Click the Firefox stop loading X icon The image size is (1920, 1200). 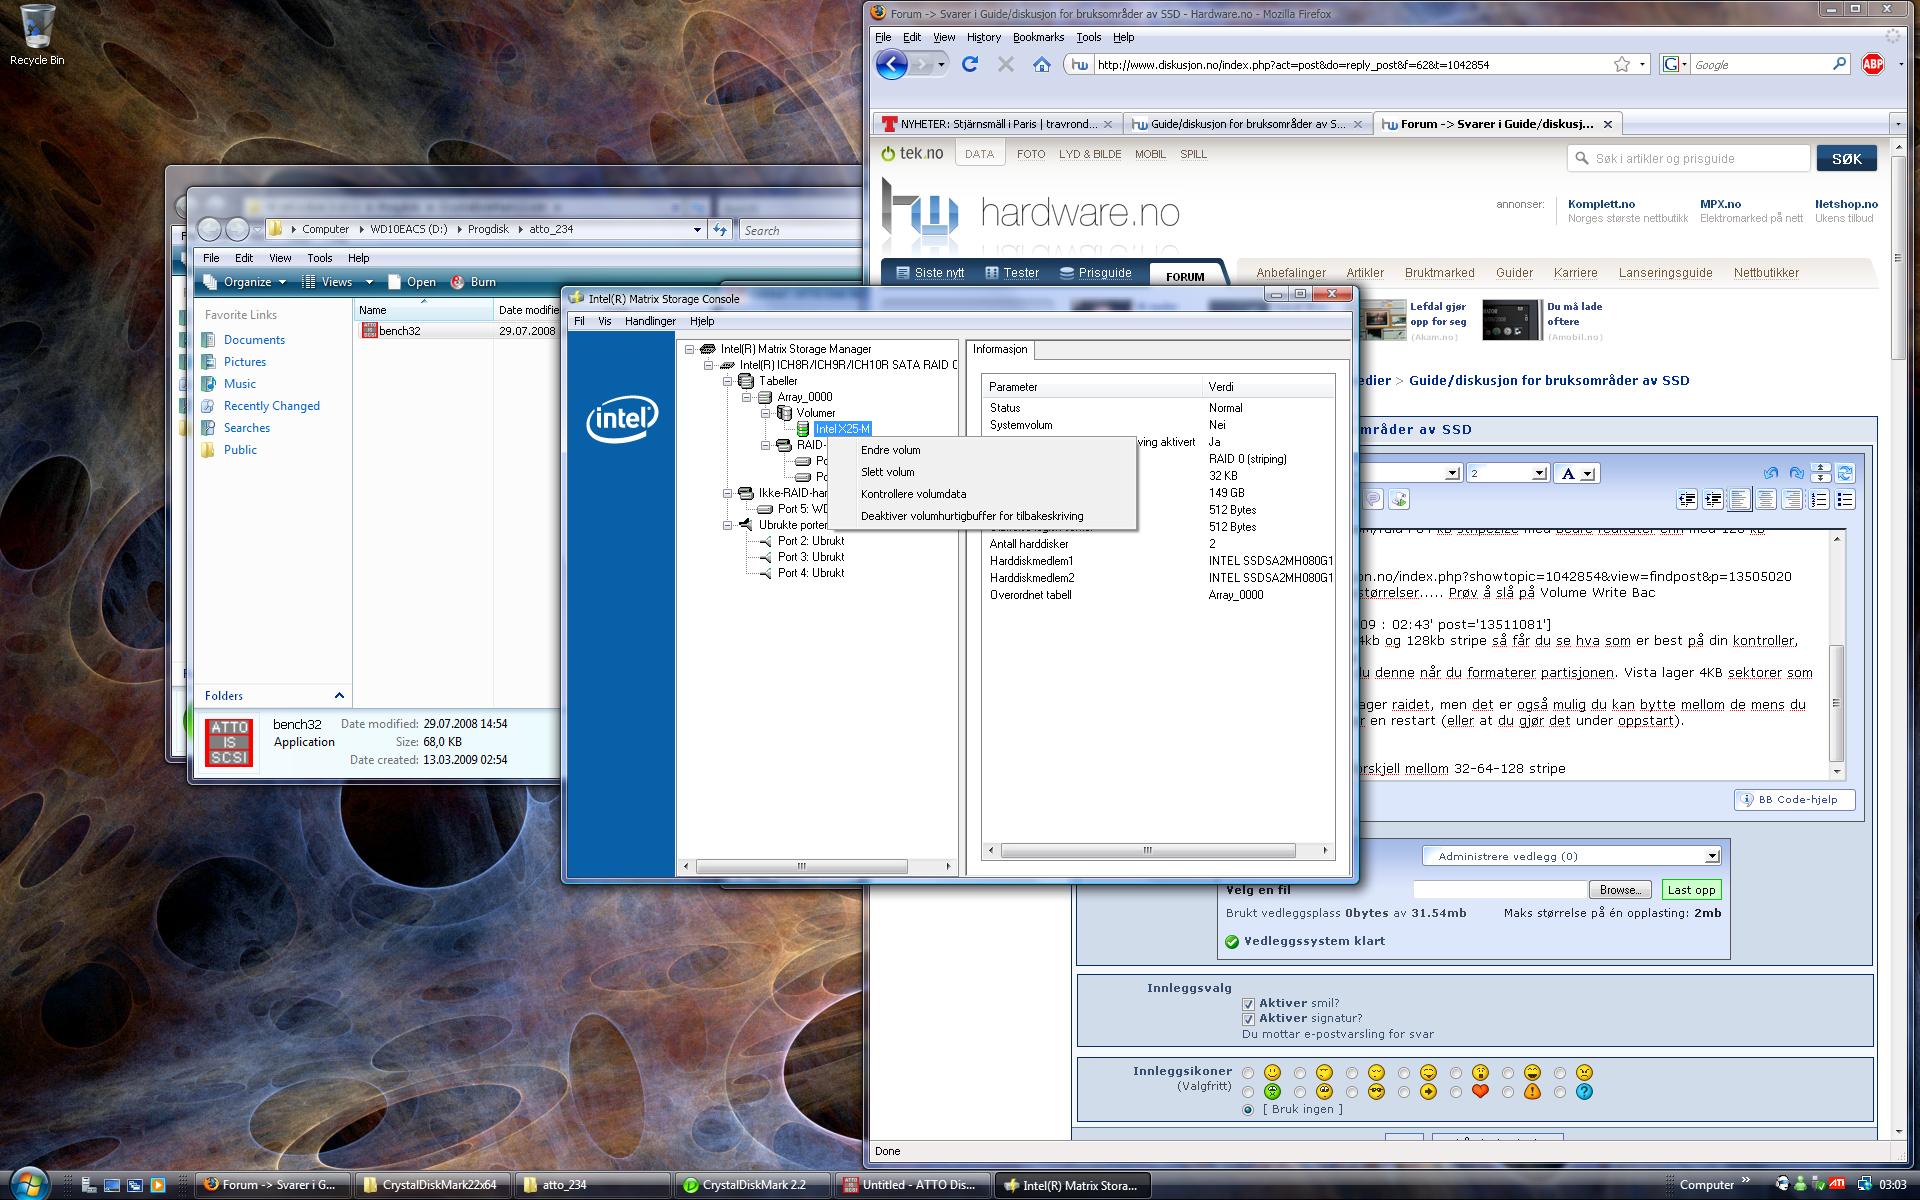pos(1006,65)
